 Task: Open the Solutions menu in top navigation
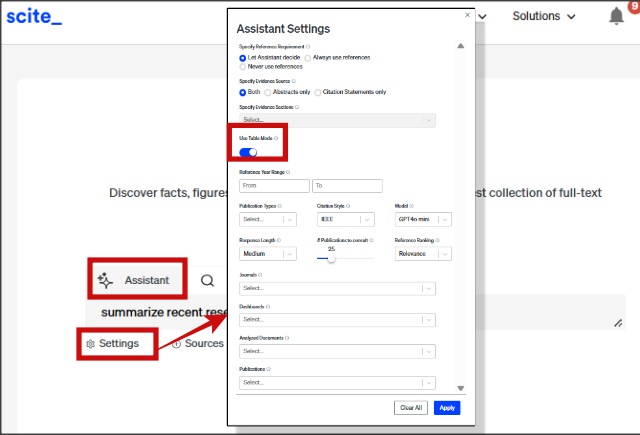pyautogui.click(x=544, y=17)
